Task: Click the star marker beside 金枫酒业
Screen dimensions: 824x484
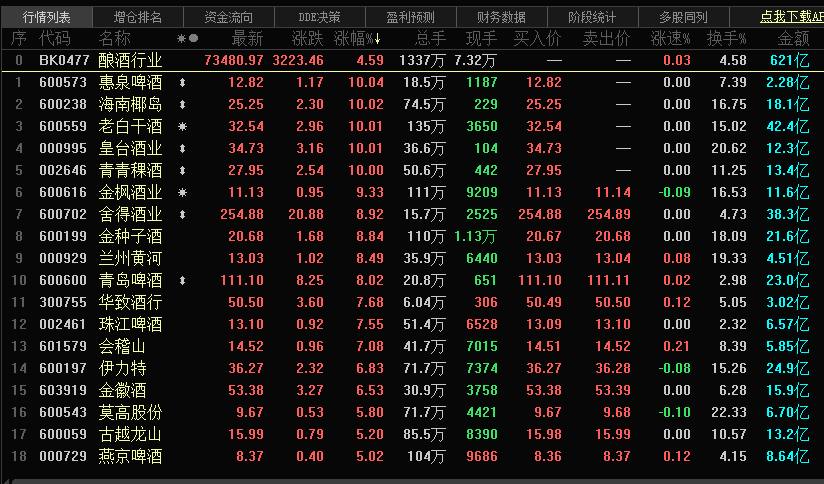Action: pos(182,192)
